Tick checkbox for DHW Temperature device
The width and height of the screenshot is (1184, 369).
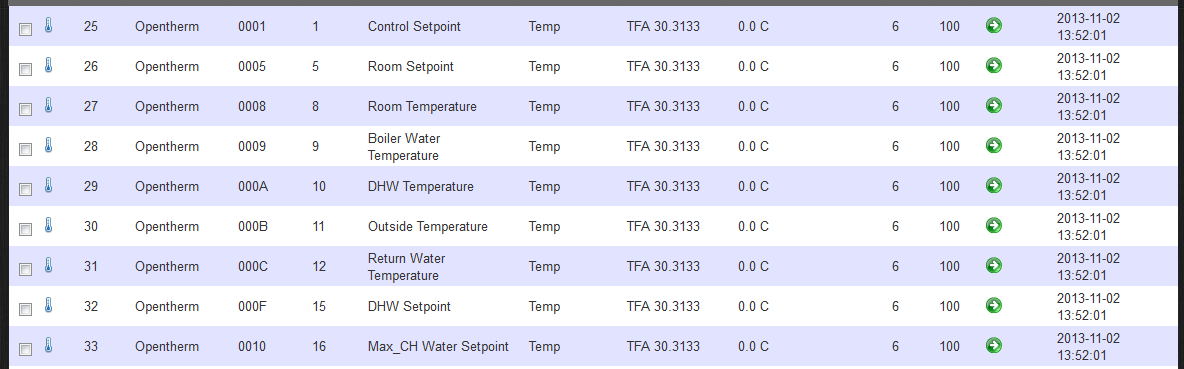(26, 189)
